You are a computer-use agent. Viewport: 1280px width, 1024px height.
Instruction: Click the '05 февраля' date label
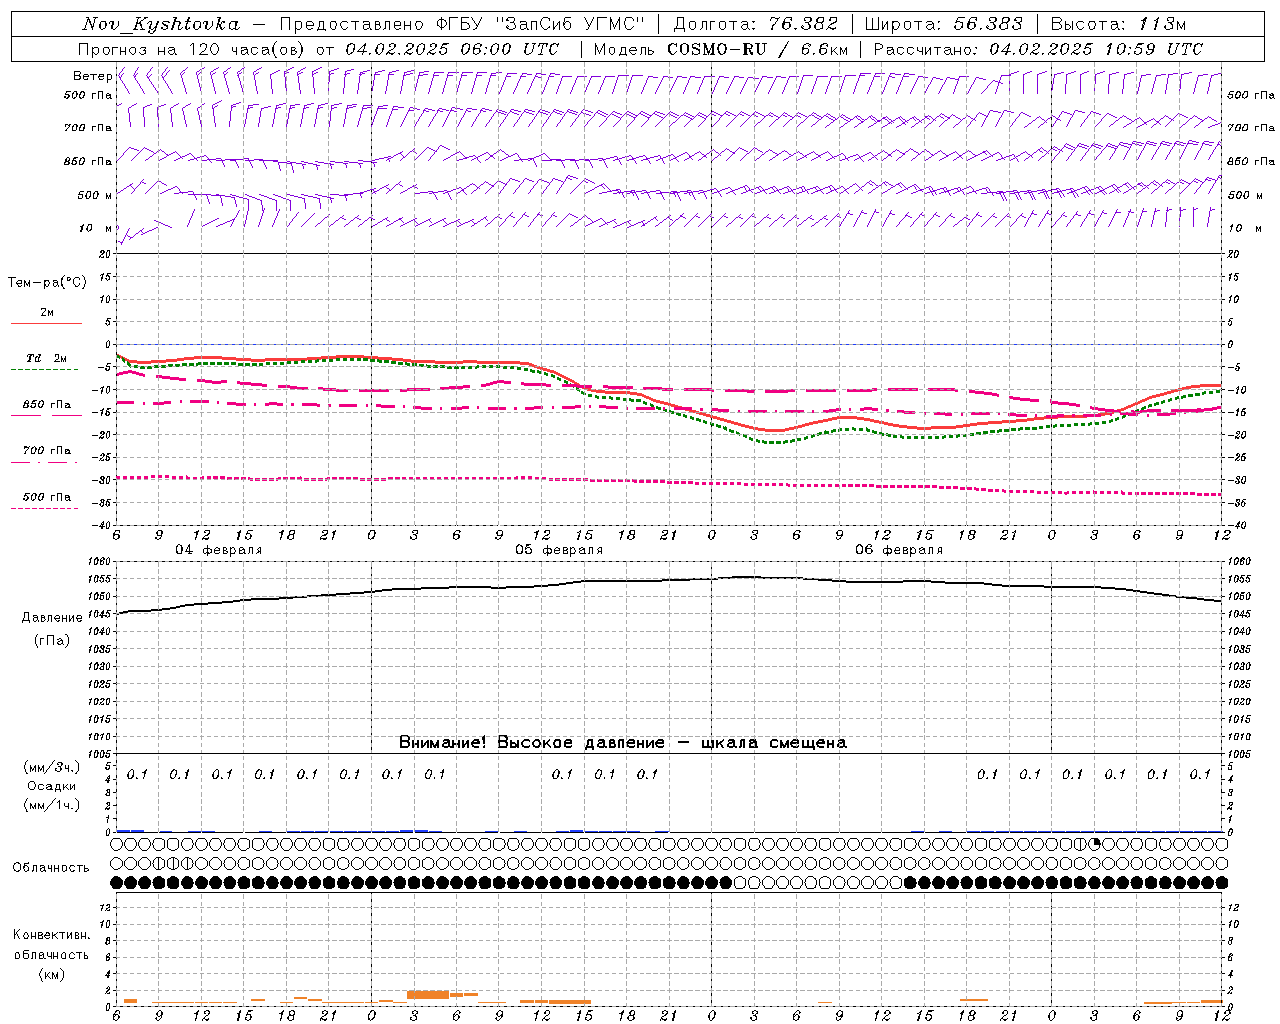click(x=559, y=550)
